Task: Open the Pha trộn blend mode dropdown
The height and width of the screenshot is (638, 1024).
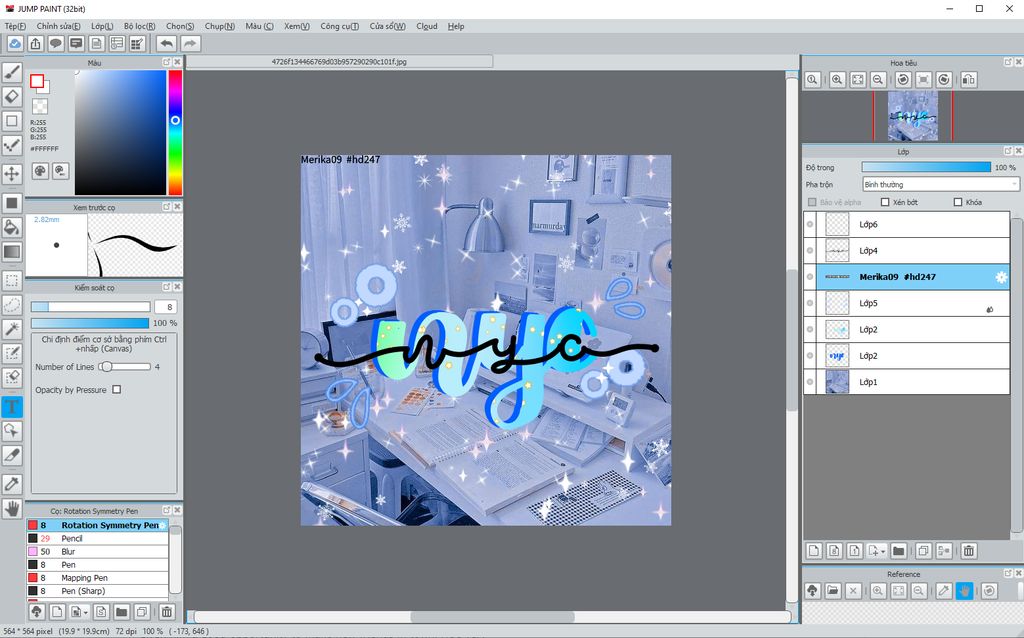Action: tap(940, 184)
